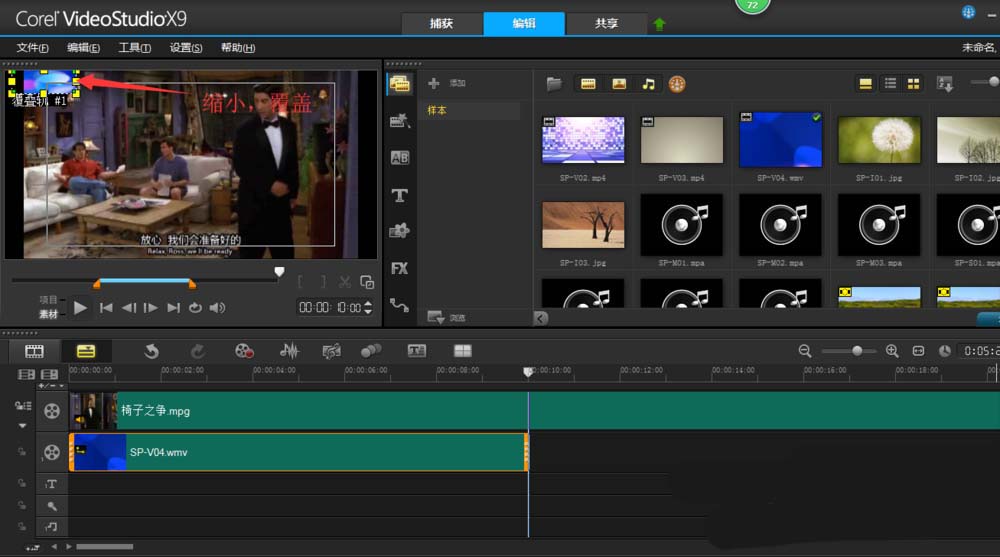The height and width of the screenshot is (557, 1000).
Task: Expand the Browse (浏览) dropdown
Action: [x=436, y=318]
